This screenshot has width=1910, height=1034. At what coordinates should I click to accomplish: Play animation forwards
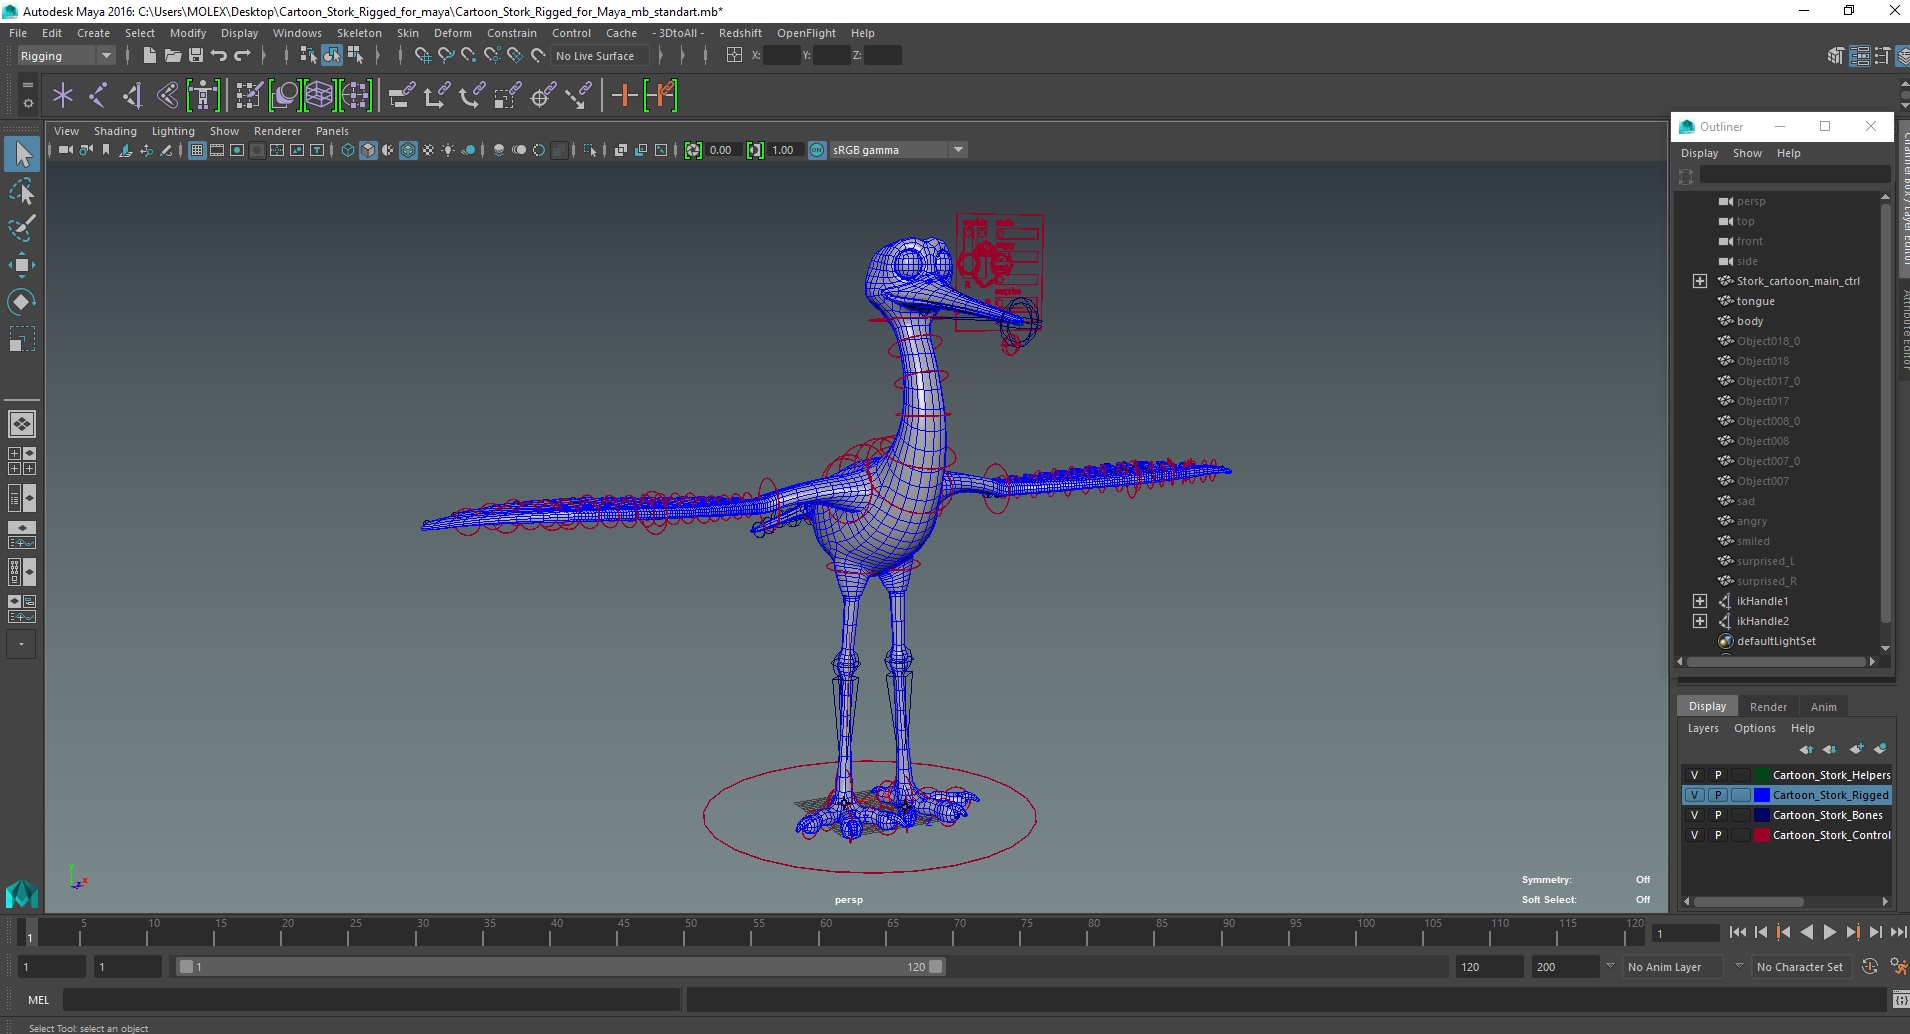point(1830,932)
